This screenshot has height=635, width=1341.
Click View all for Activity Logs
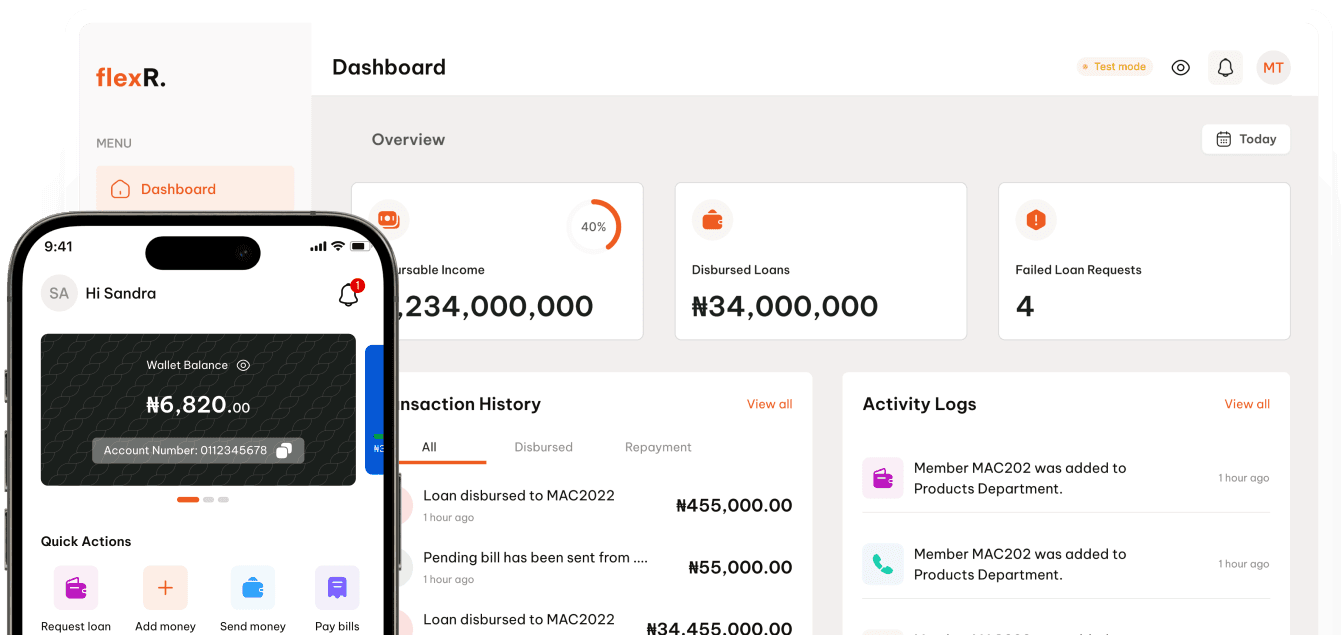1247,404
